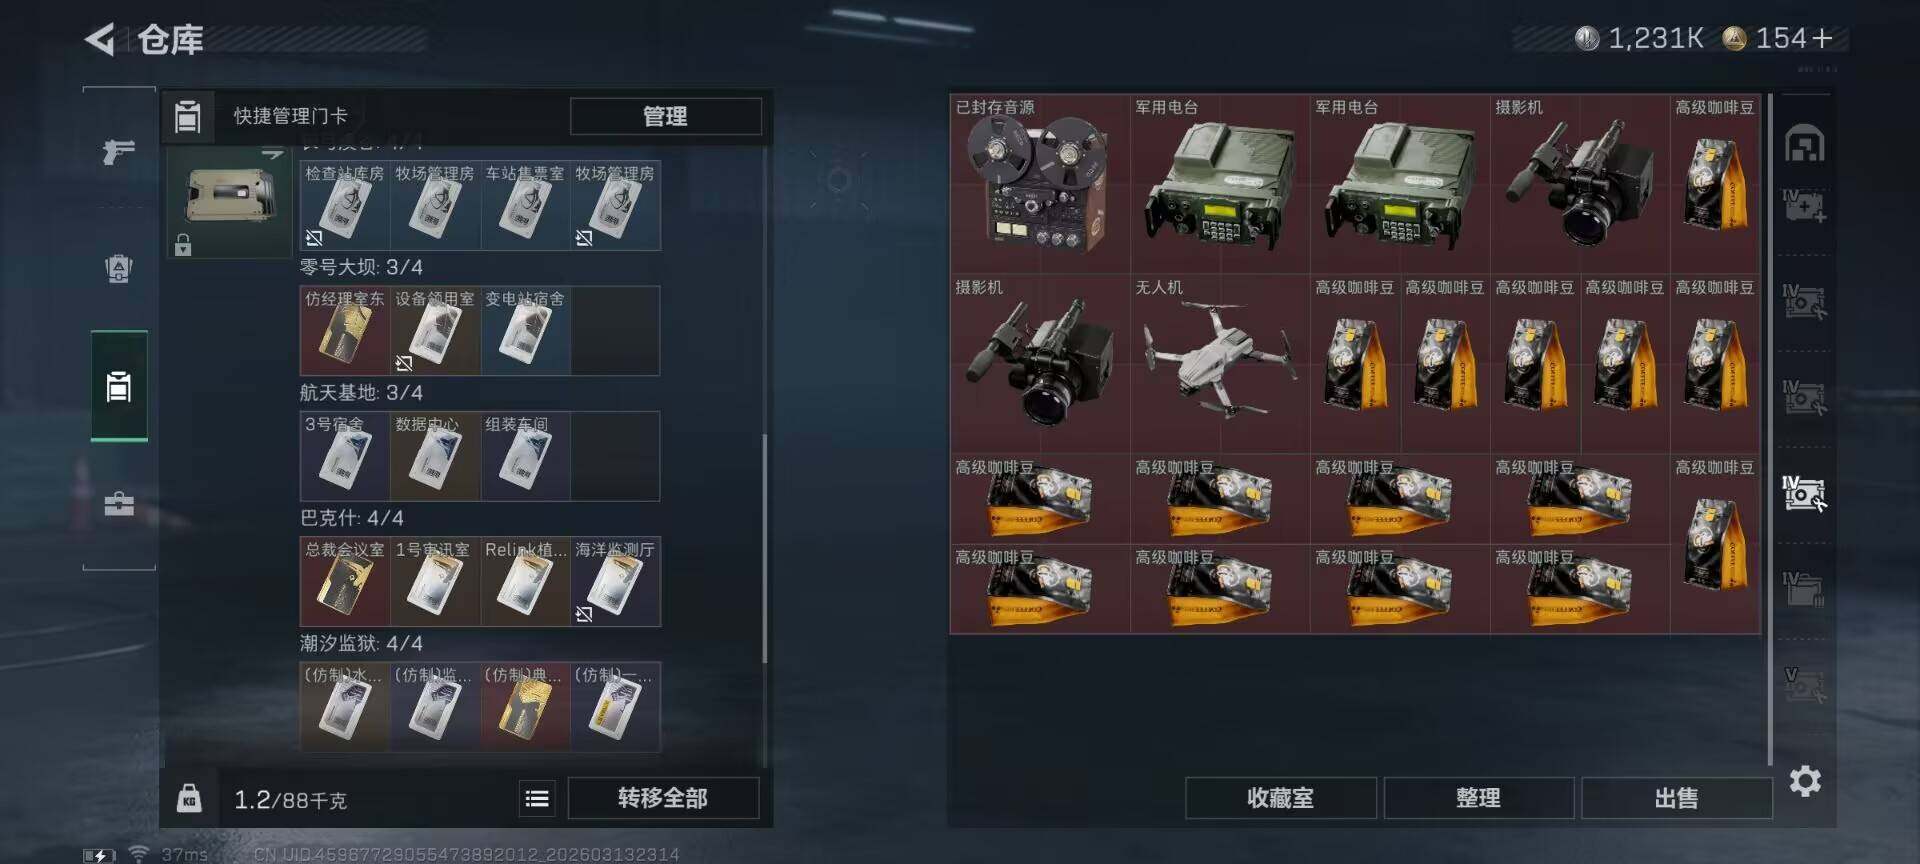The height and width of the screenshot is (864, 1920).
Task: Select the keycard clipboard sidebar tab
Action: point(119,386)
